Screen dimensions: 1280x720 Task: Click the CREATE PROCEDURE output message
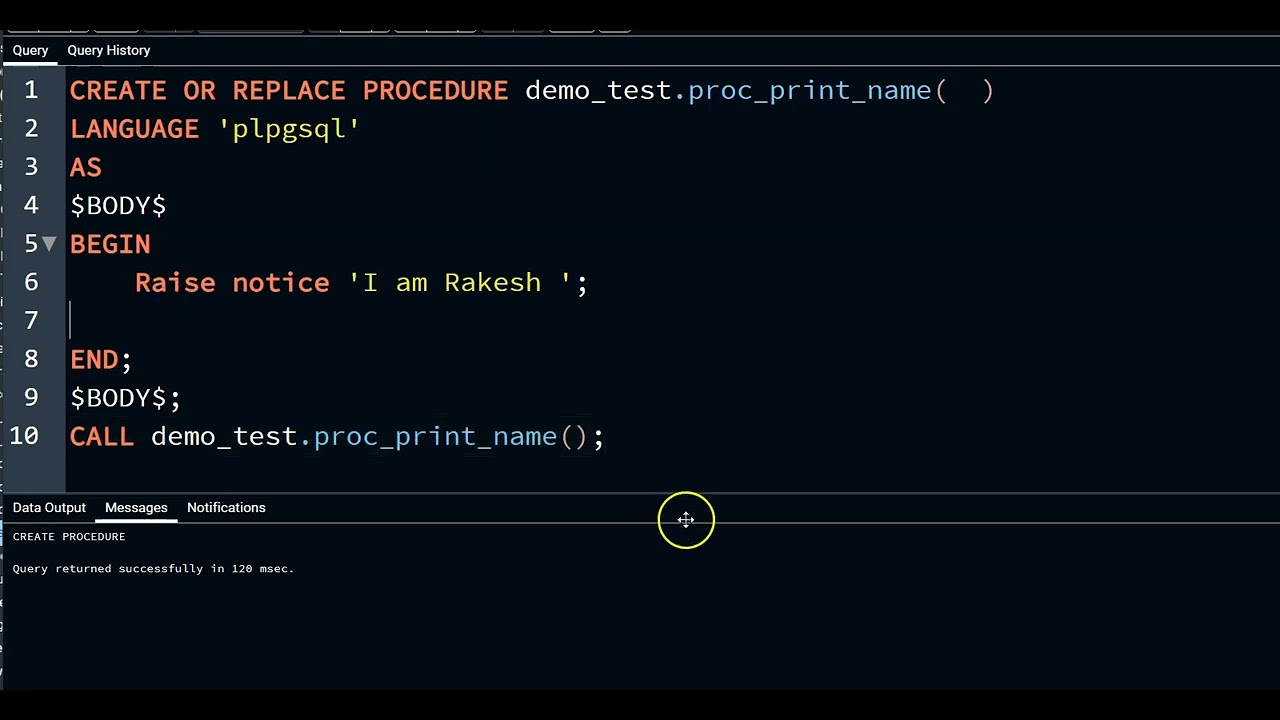point(69,537)
